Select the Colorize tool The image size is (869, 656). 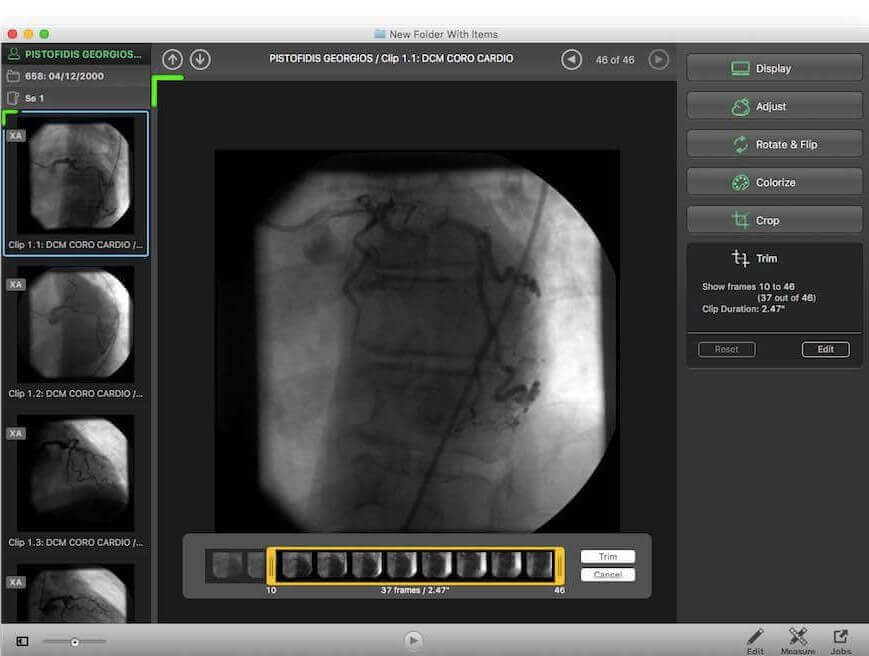pyautogui.click(x=773, y=182)
